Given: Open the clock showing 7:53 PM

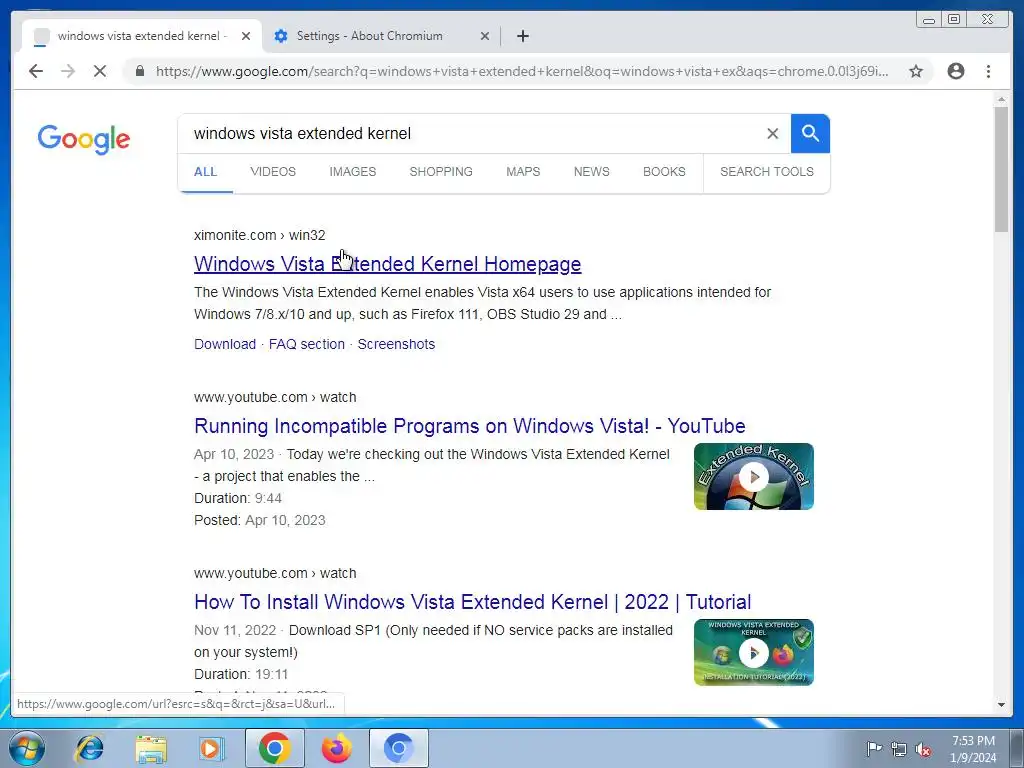Looking at the screenshot, I should coord(973,749).
